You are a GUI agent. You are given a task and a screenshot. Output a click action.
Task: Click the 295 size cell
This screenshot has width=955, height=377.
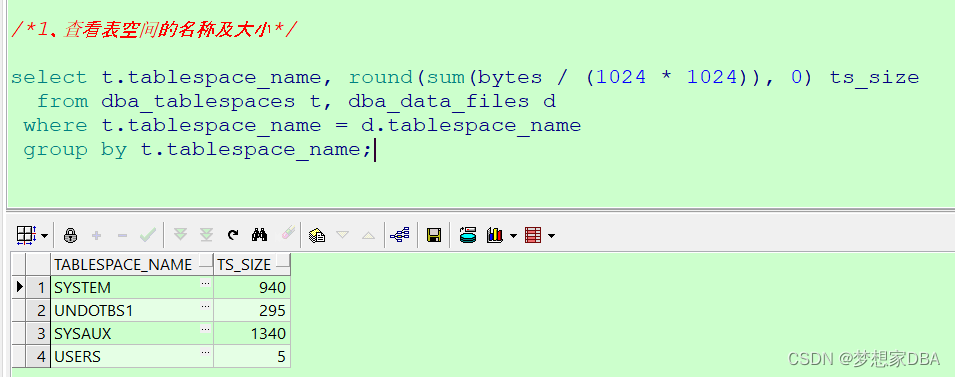coord(252,311)
